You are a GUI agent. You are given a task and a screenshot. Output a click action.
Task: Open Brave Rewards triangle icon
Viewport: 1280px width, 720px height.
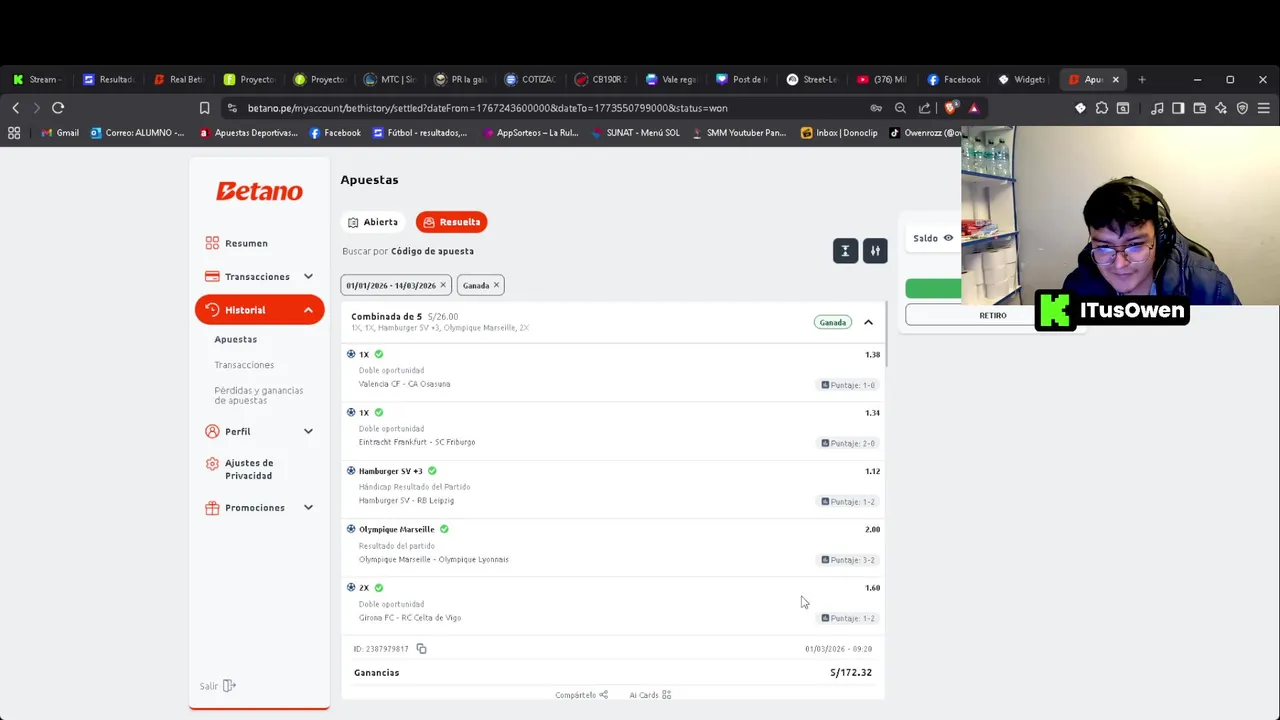(973, 108)
